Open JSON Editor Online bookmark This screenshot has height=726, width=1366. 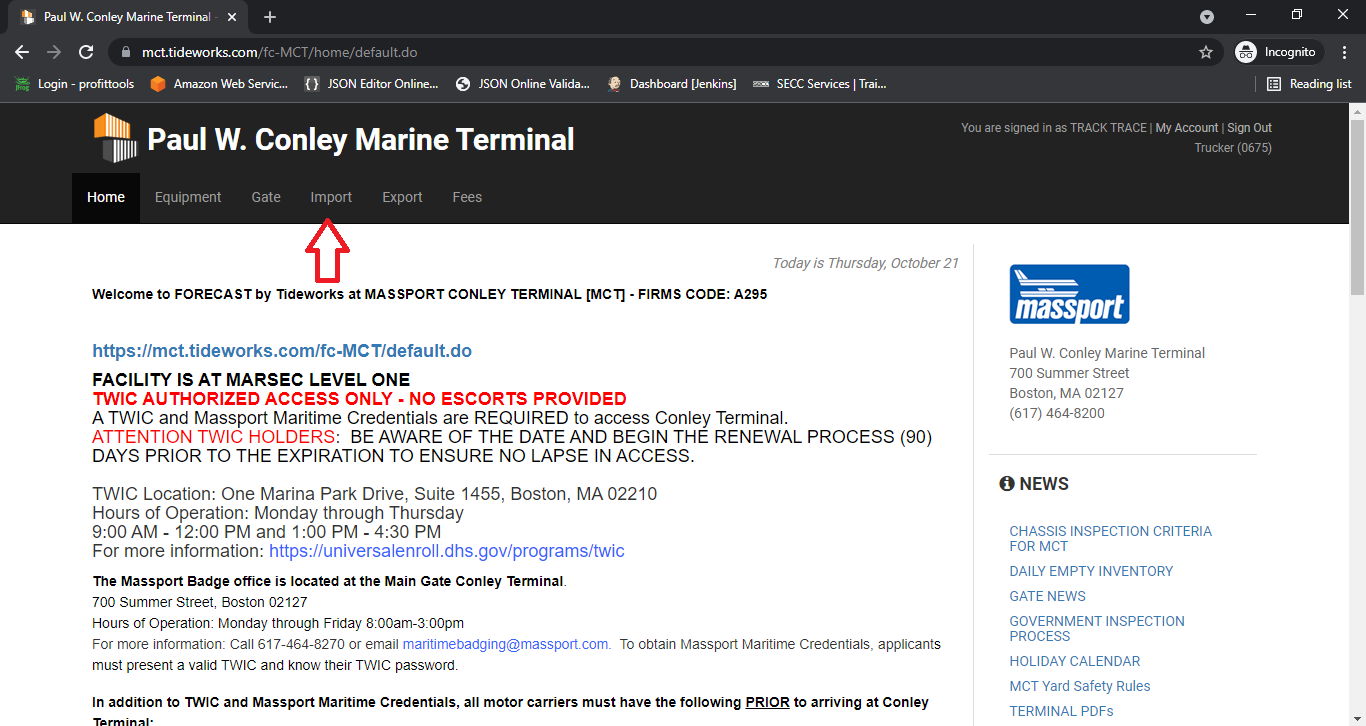[x=371, y=84]
